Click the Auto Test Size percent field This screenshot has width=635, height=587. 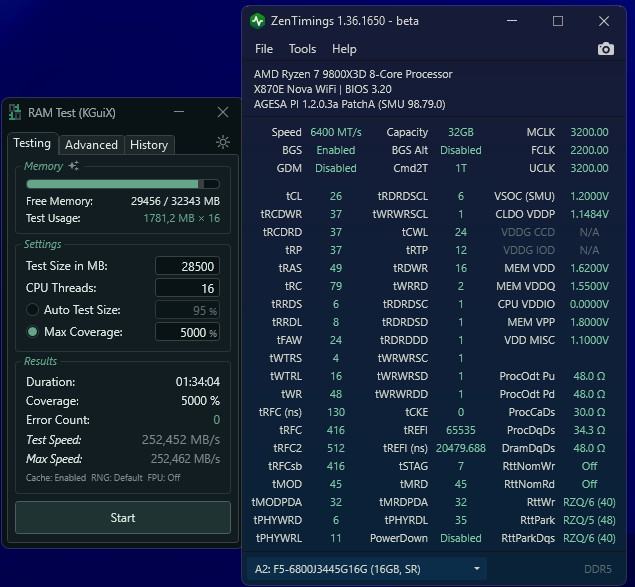tap(188, 310)
